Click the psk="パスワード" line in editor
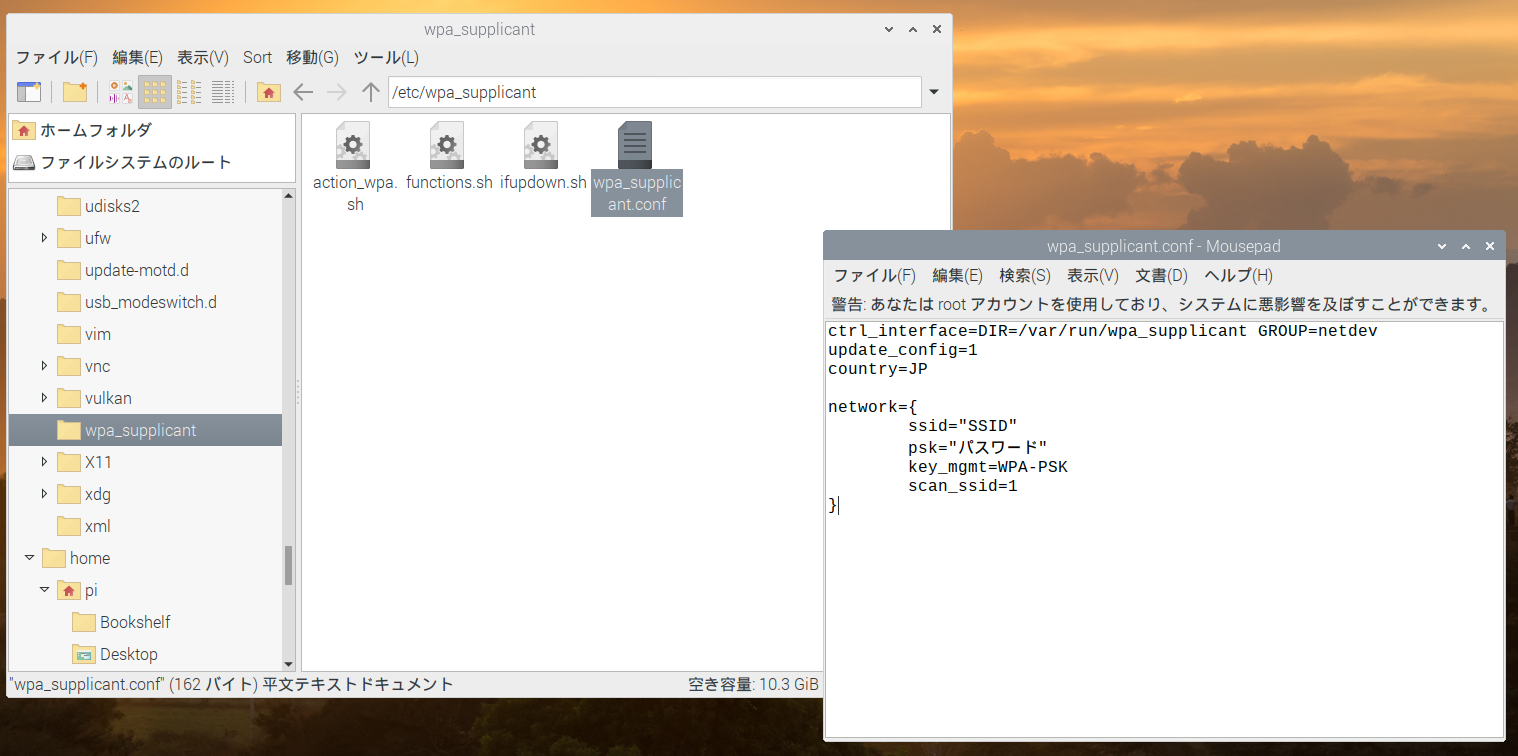1518x756 pixels. [977, 447]
